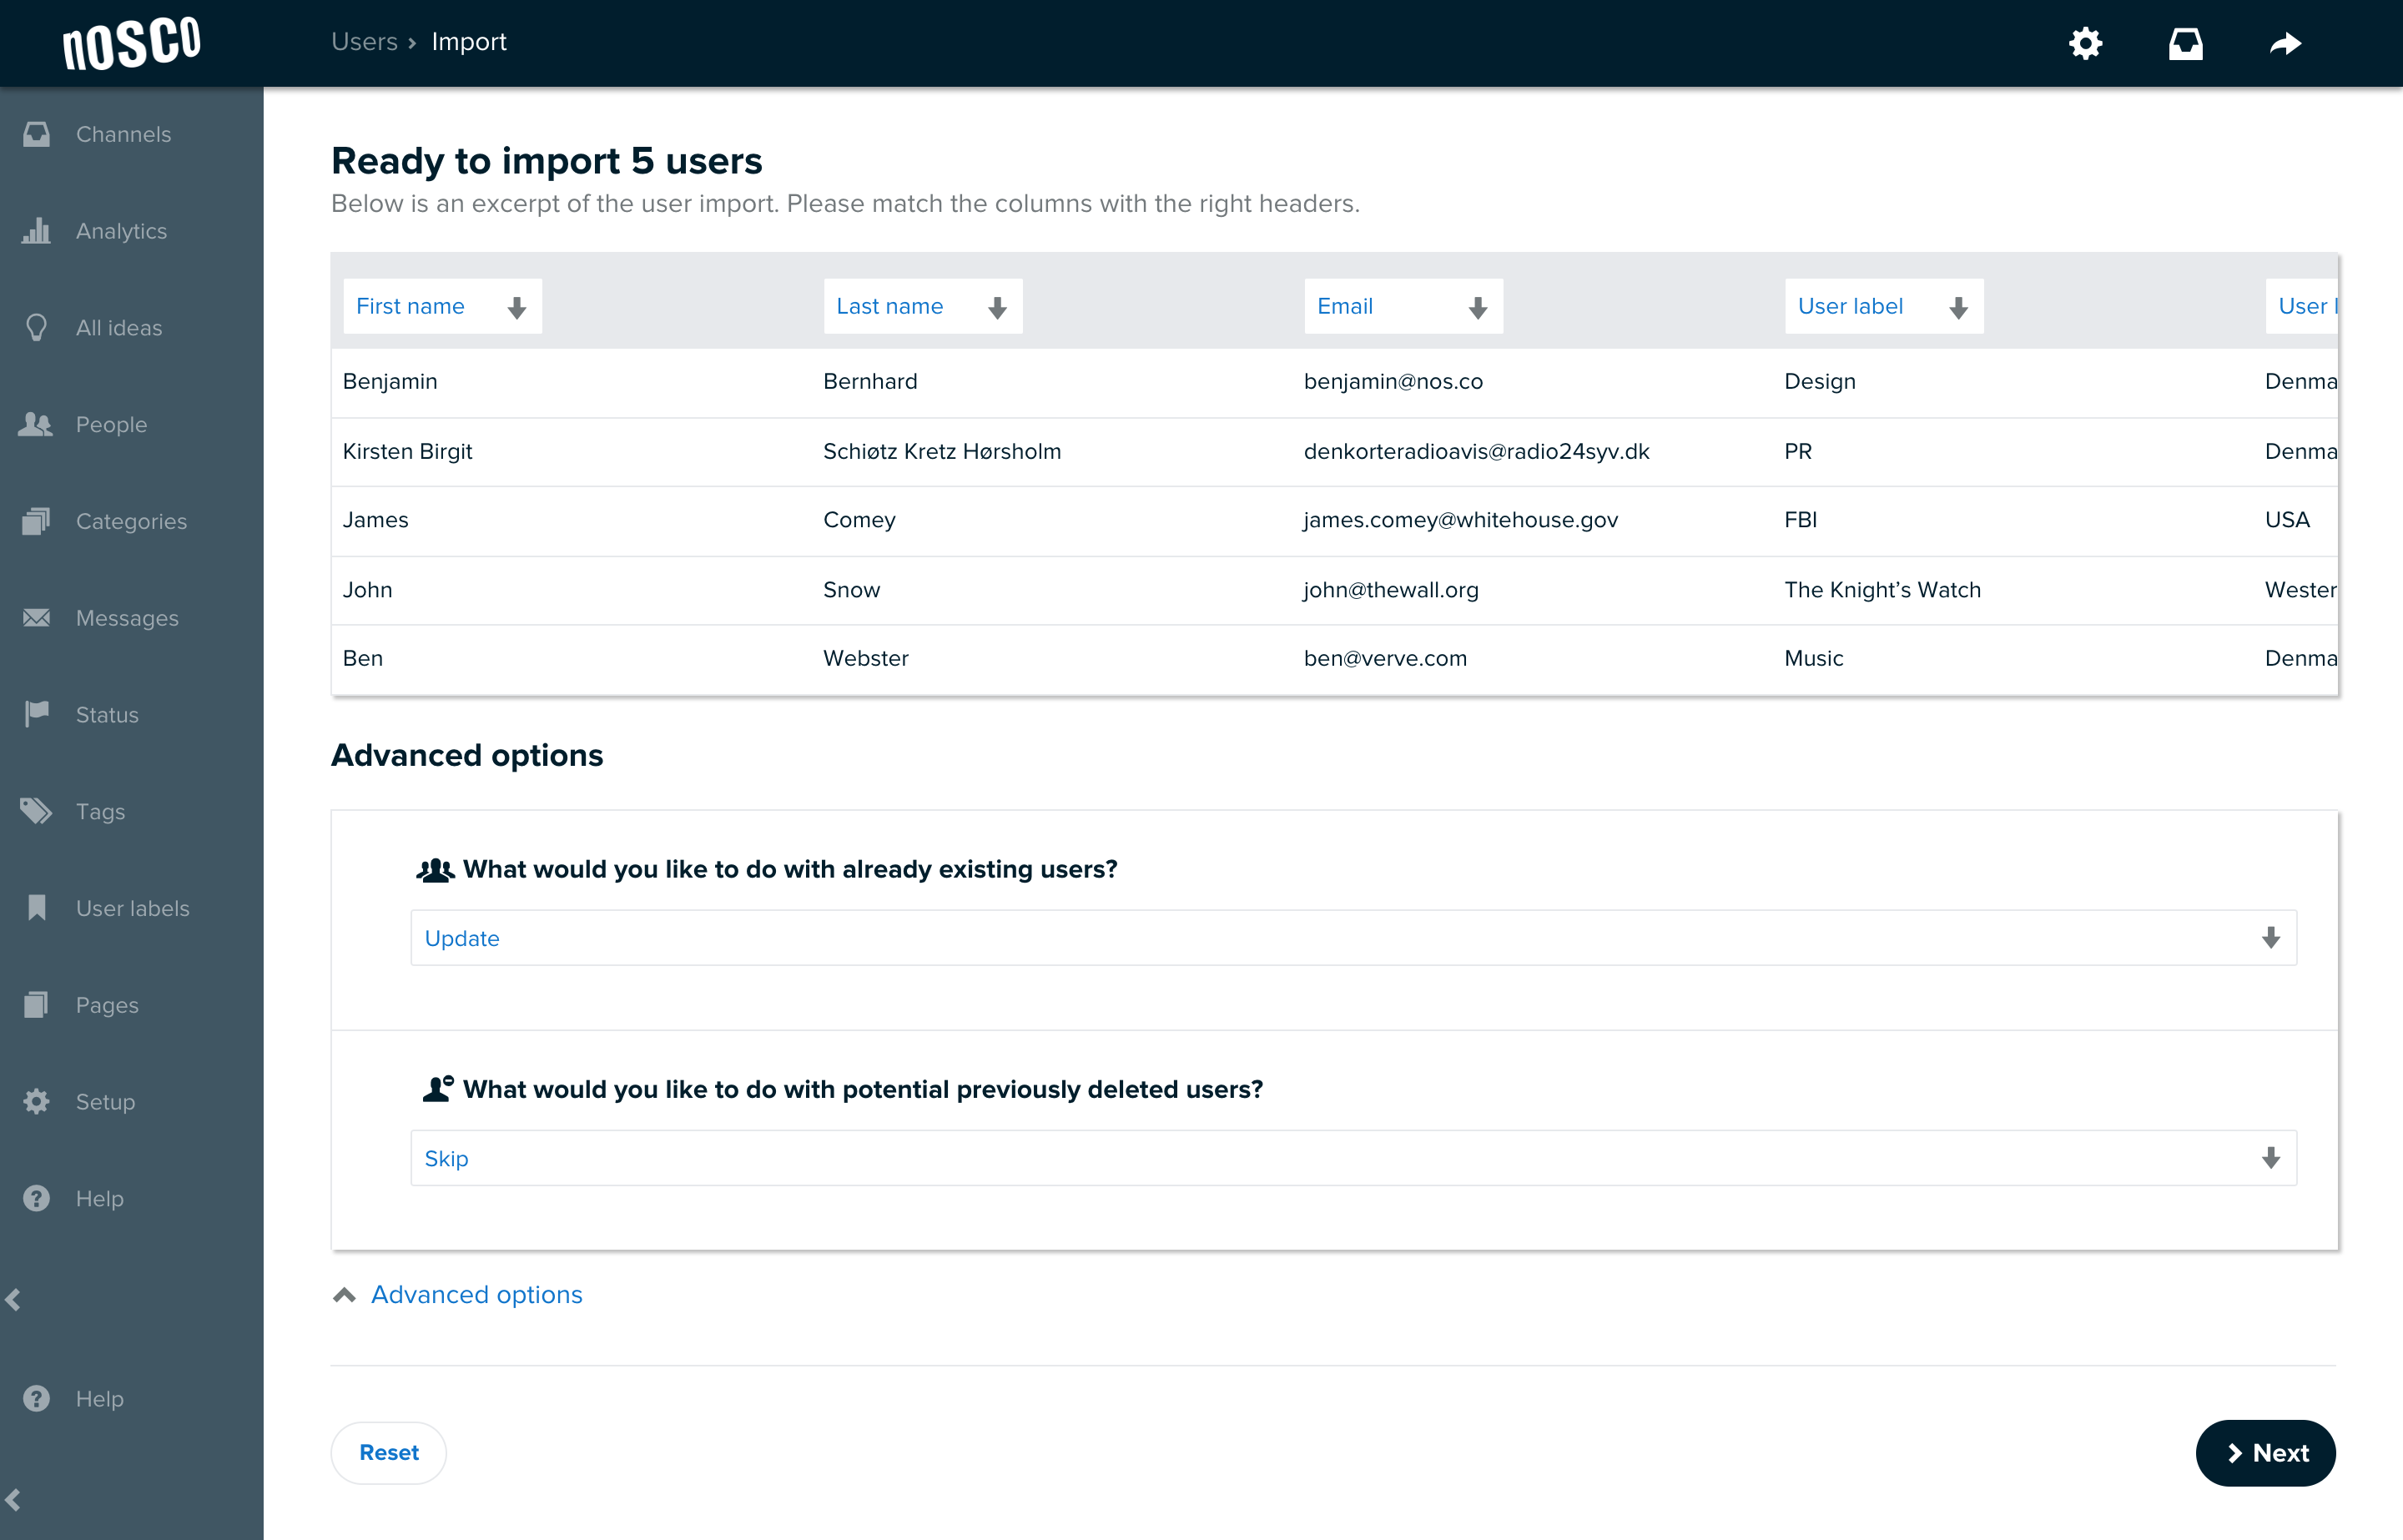Click the Next button
The height and width of the screenshot is (1540, 2403).
(x=2265, y=1453)
